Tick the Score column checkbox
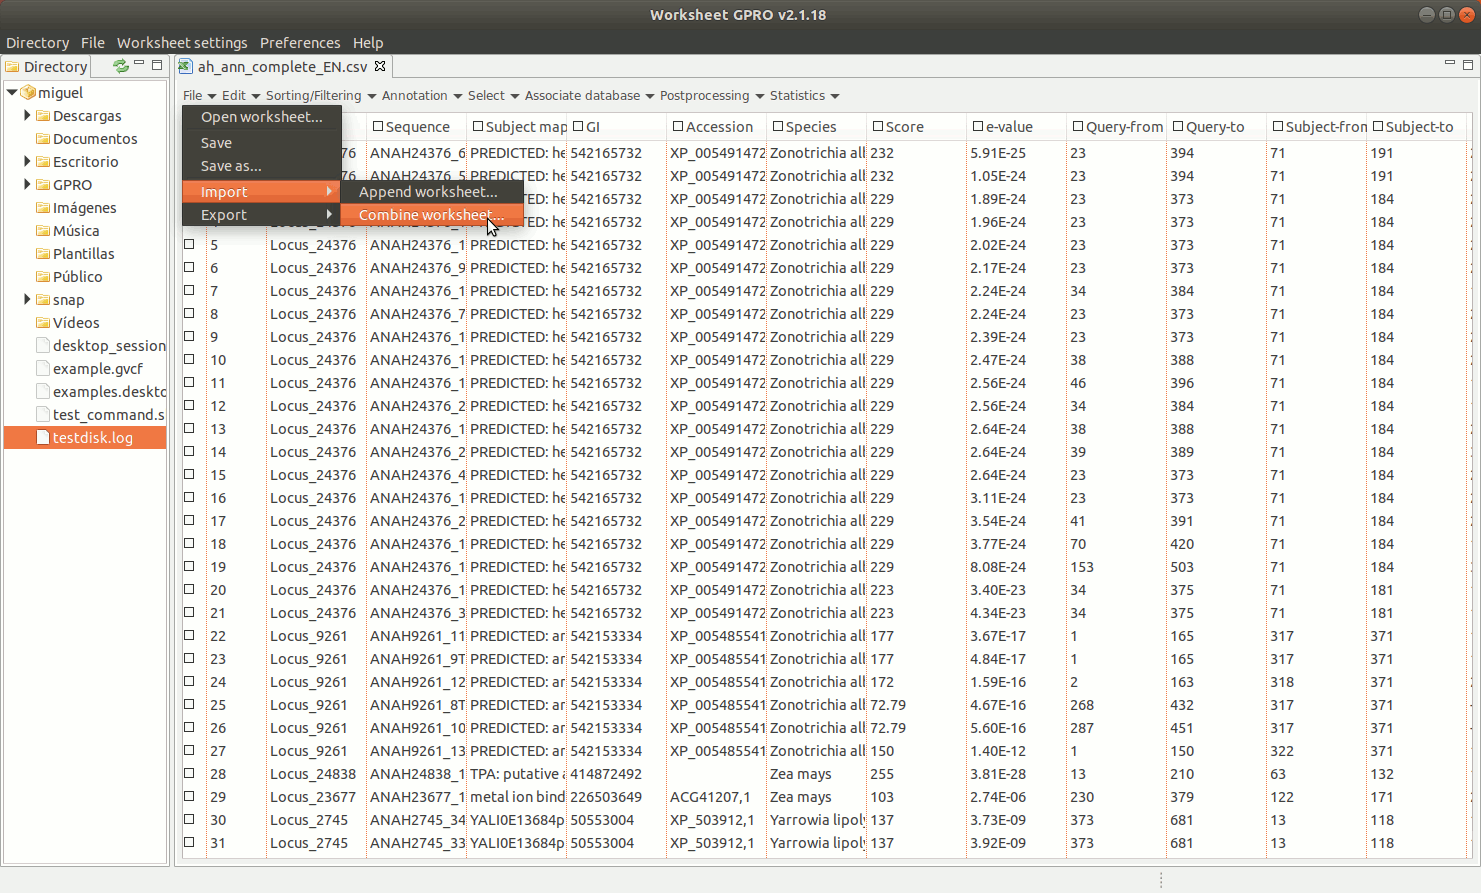This screenshot has height=893, width=1481. (x=878, y=127)
